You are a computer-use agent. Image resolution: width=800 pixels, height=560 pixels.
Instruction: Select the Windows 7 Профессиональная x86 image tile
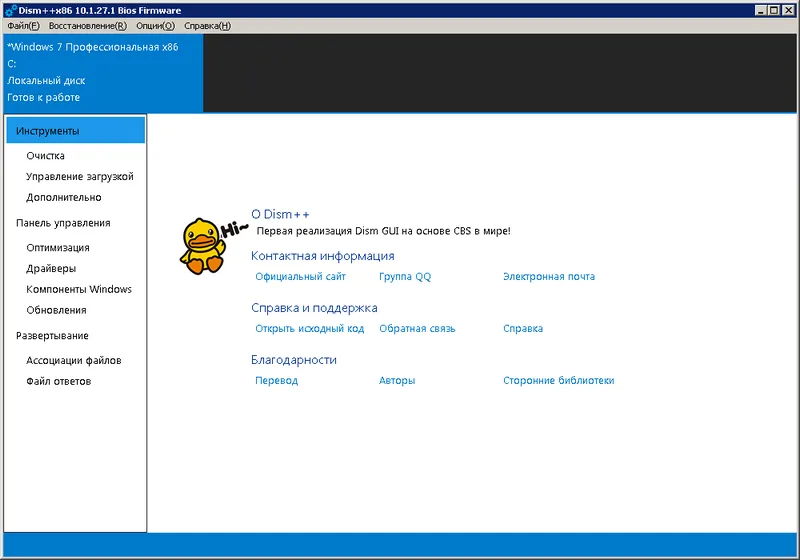(x=104, y=73)
